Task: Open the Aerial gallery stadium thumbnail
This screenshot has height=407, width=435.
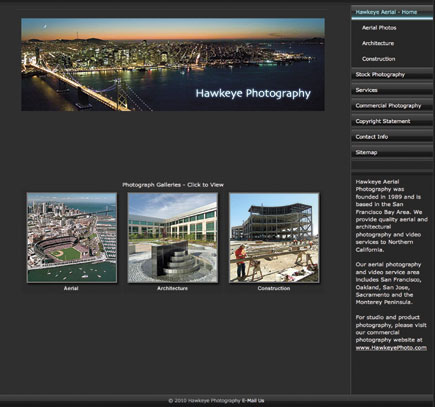Action: (x=72, y=238)
